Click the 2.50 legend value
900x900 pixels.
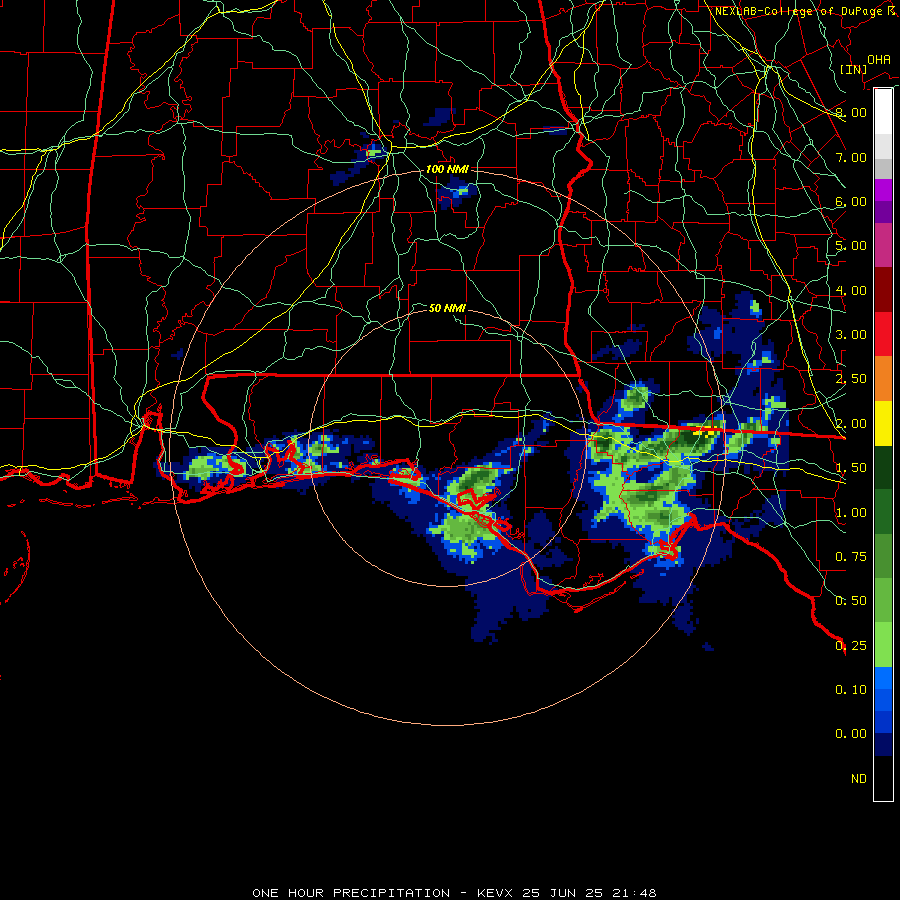pos(851,379)
